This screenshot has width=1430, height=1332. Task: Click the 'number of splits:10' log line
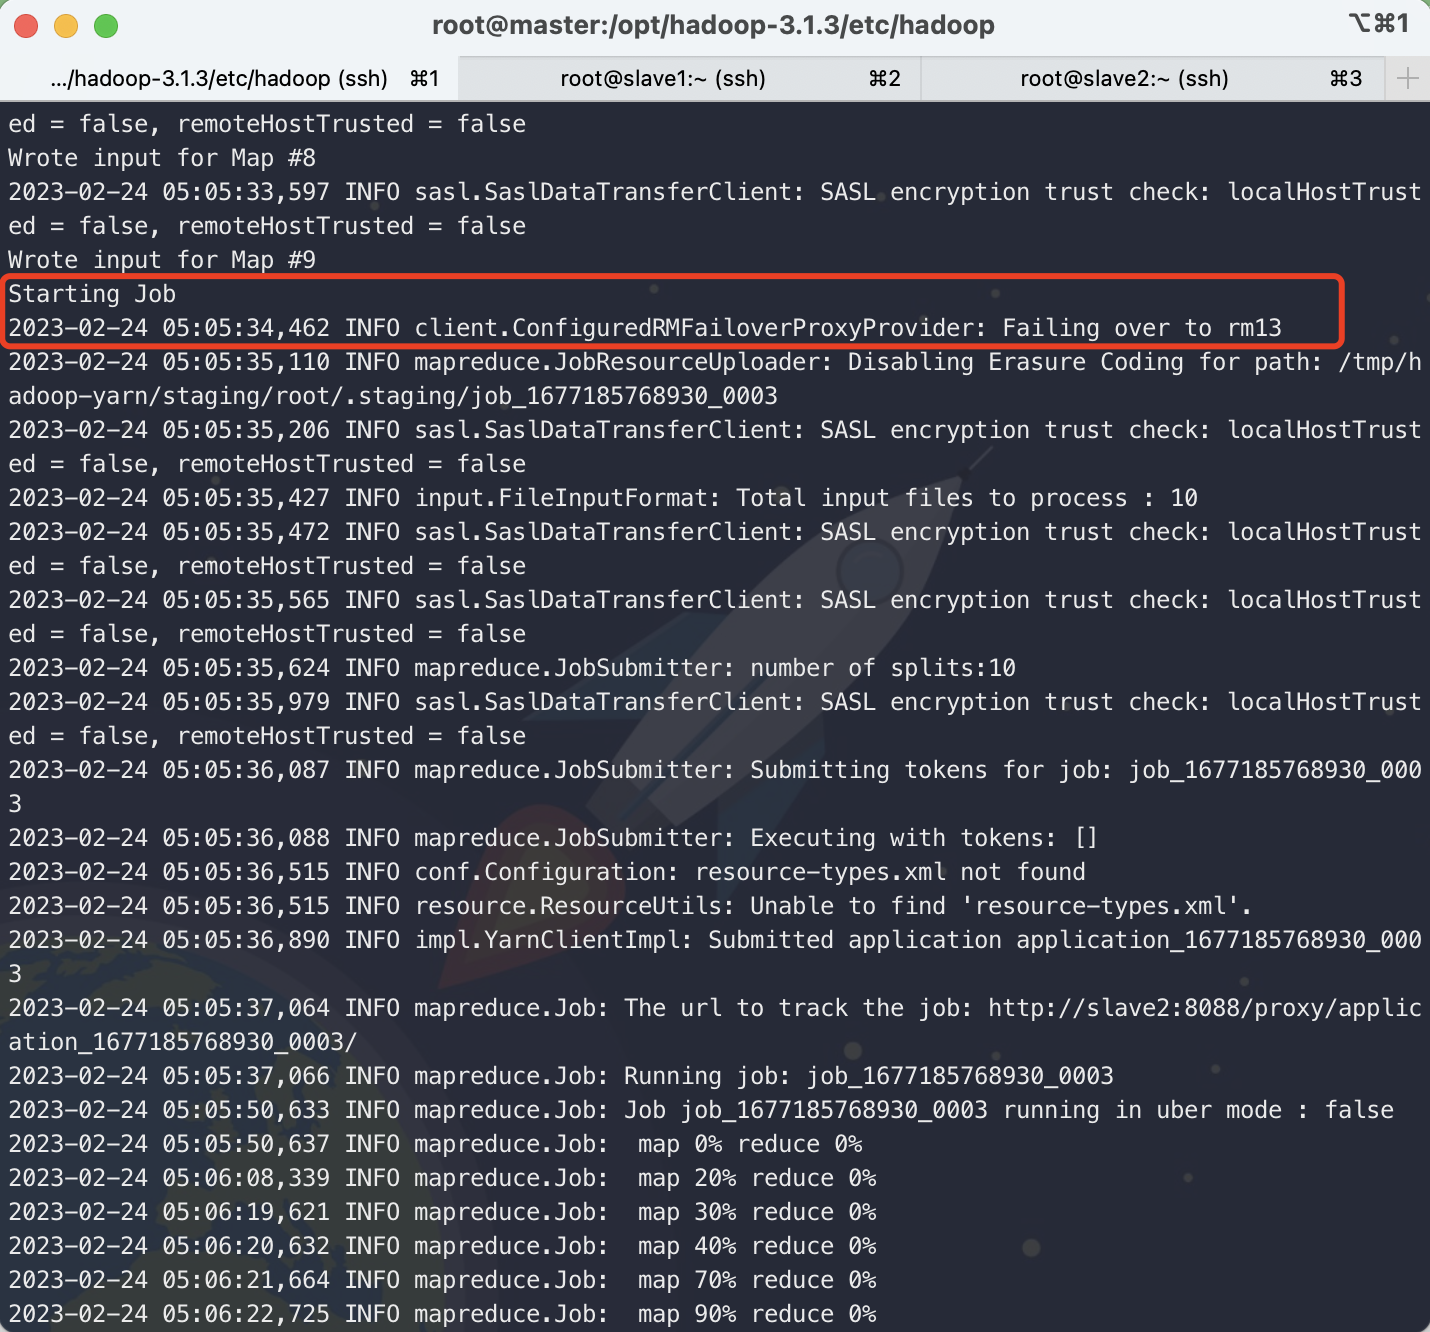(512, 668)
